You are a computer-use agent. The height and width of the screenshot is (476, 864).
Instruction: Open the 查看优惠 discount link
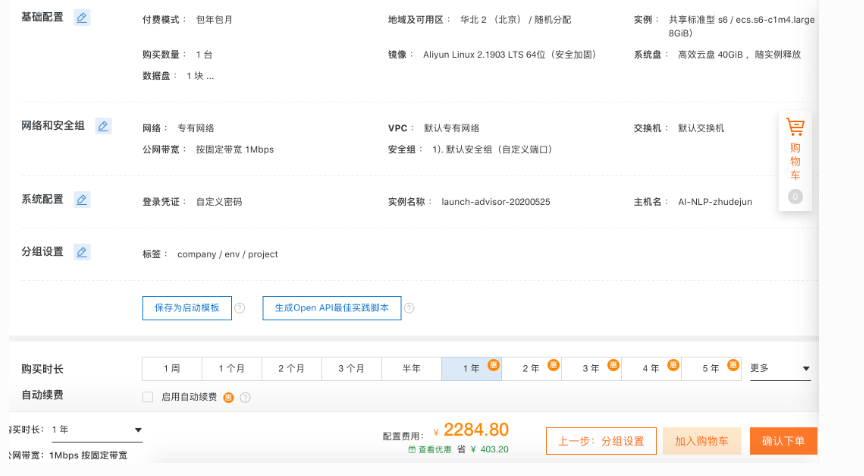[x=430, y=450]
